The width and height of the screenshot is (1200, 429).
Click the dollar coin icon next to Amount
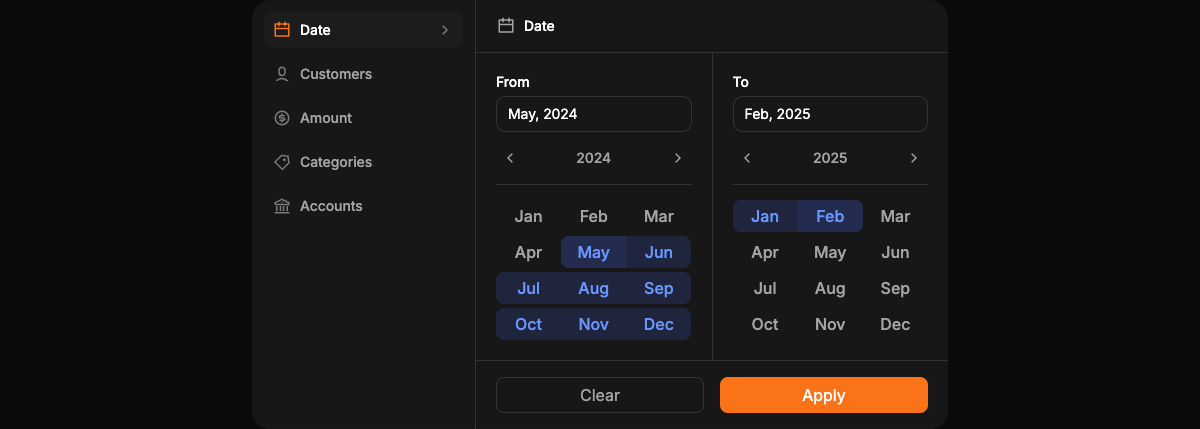pos(282,118)
